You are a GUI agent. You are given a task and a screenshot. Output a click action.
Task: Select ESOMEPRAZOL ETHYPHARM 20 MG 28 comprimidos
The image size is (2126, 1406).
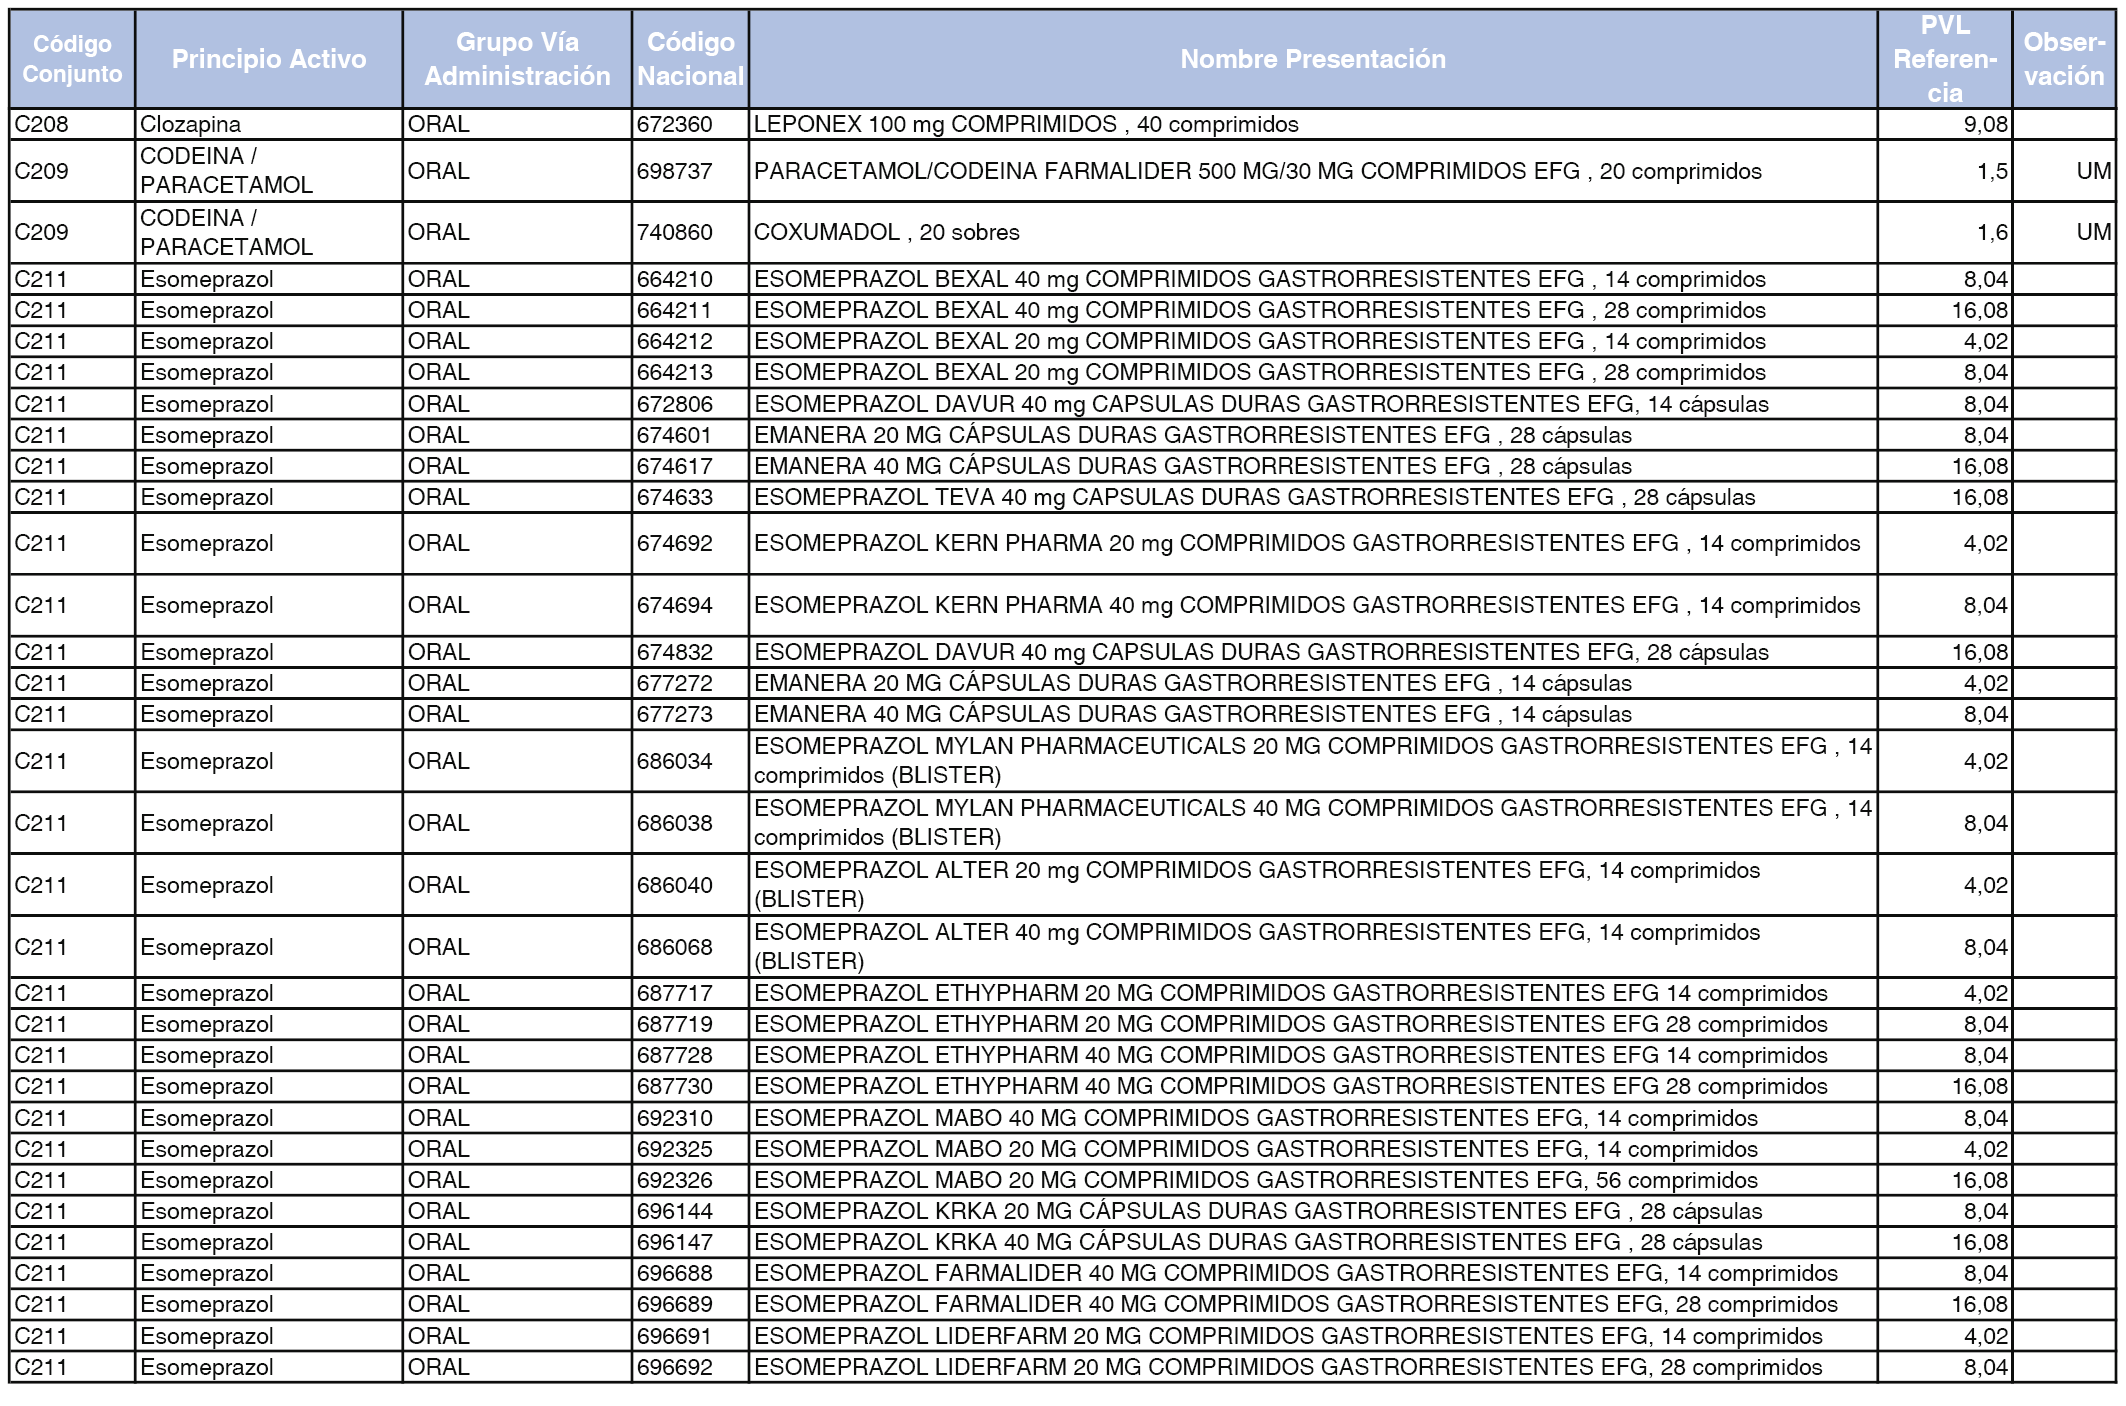[1313, 1024]
